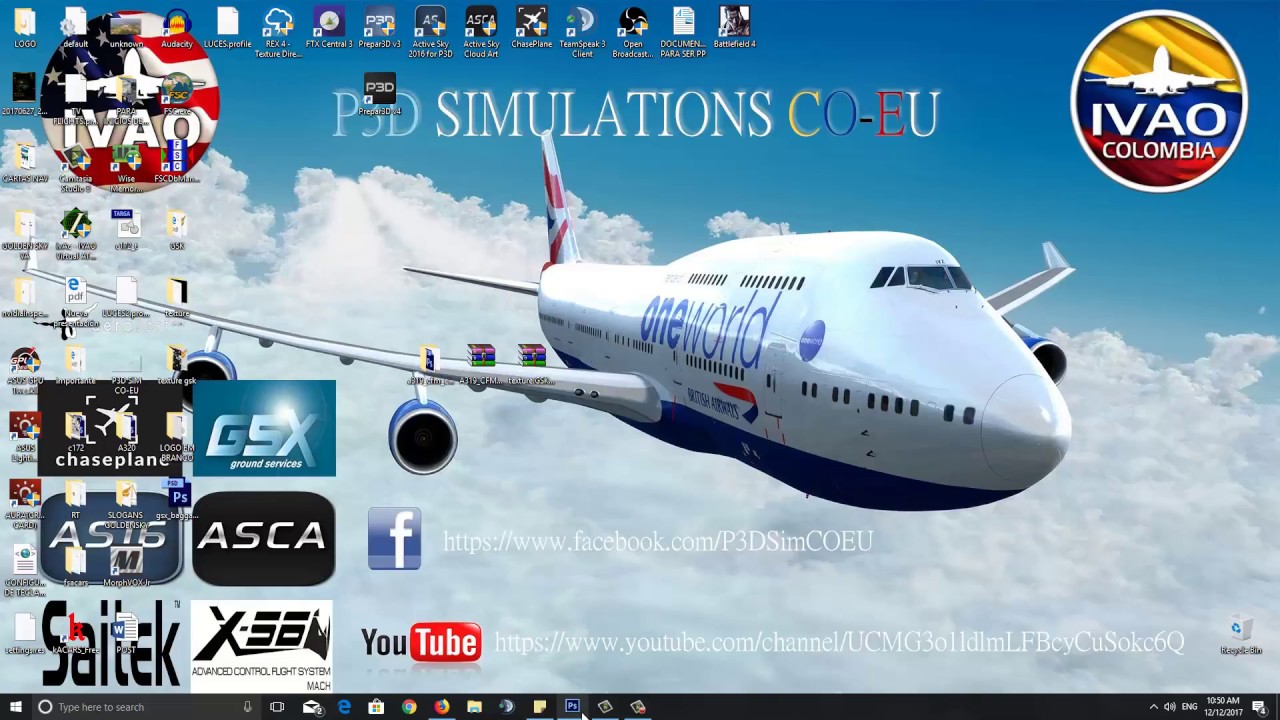
Task: Open the Windows Start menu
Action: pos(16,707)
